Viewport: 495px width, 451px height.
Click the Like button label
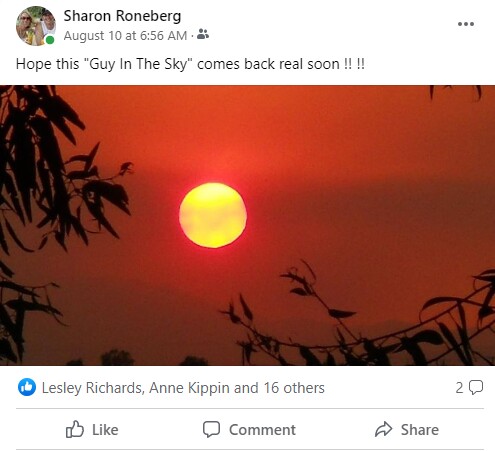(105, 430)
